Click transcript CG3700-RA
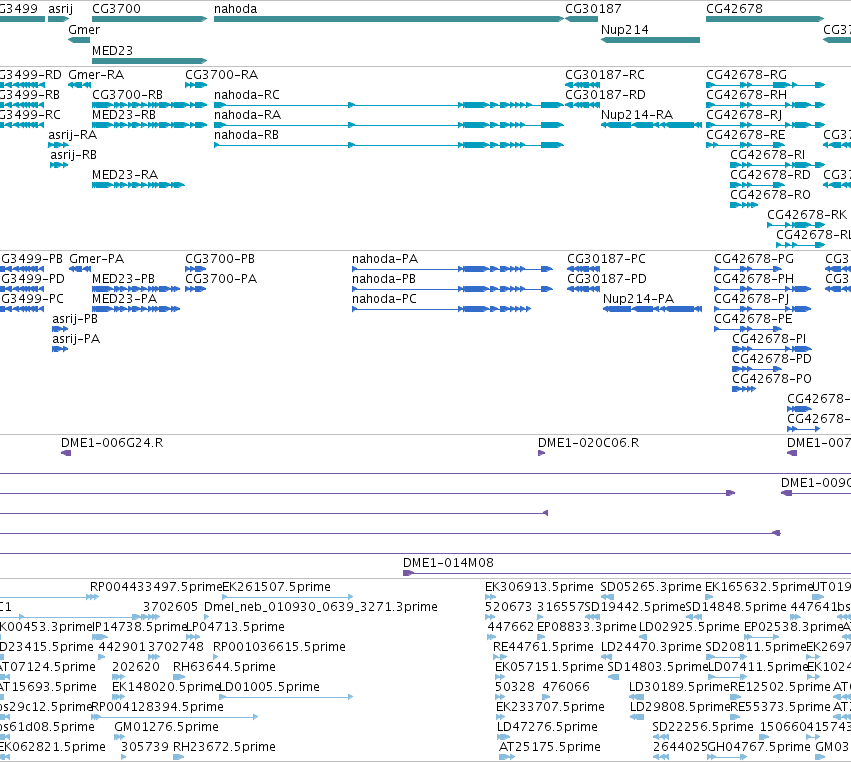 196,85
